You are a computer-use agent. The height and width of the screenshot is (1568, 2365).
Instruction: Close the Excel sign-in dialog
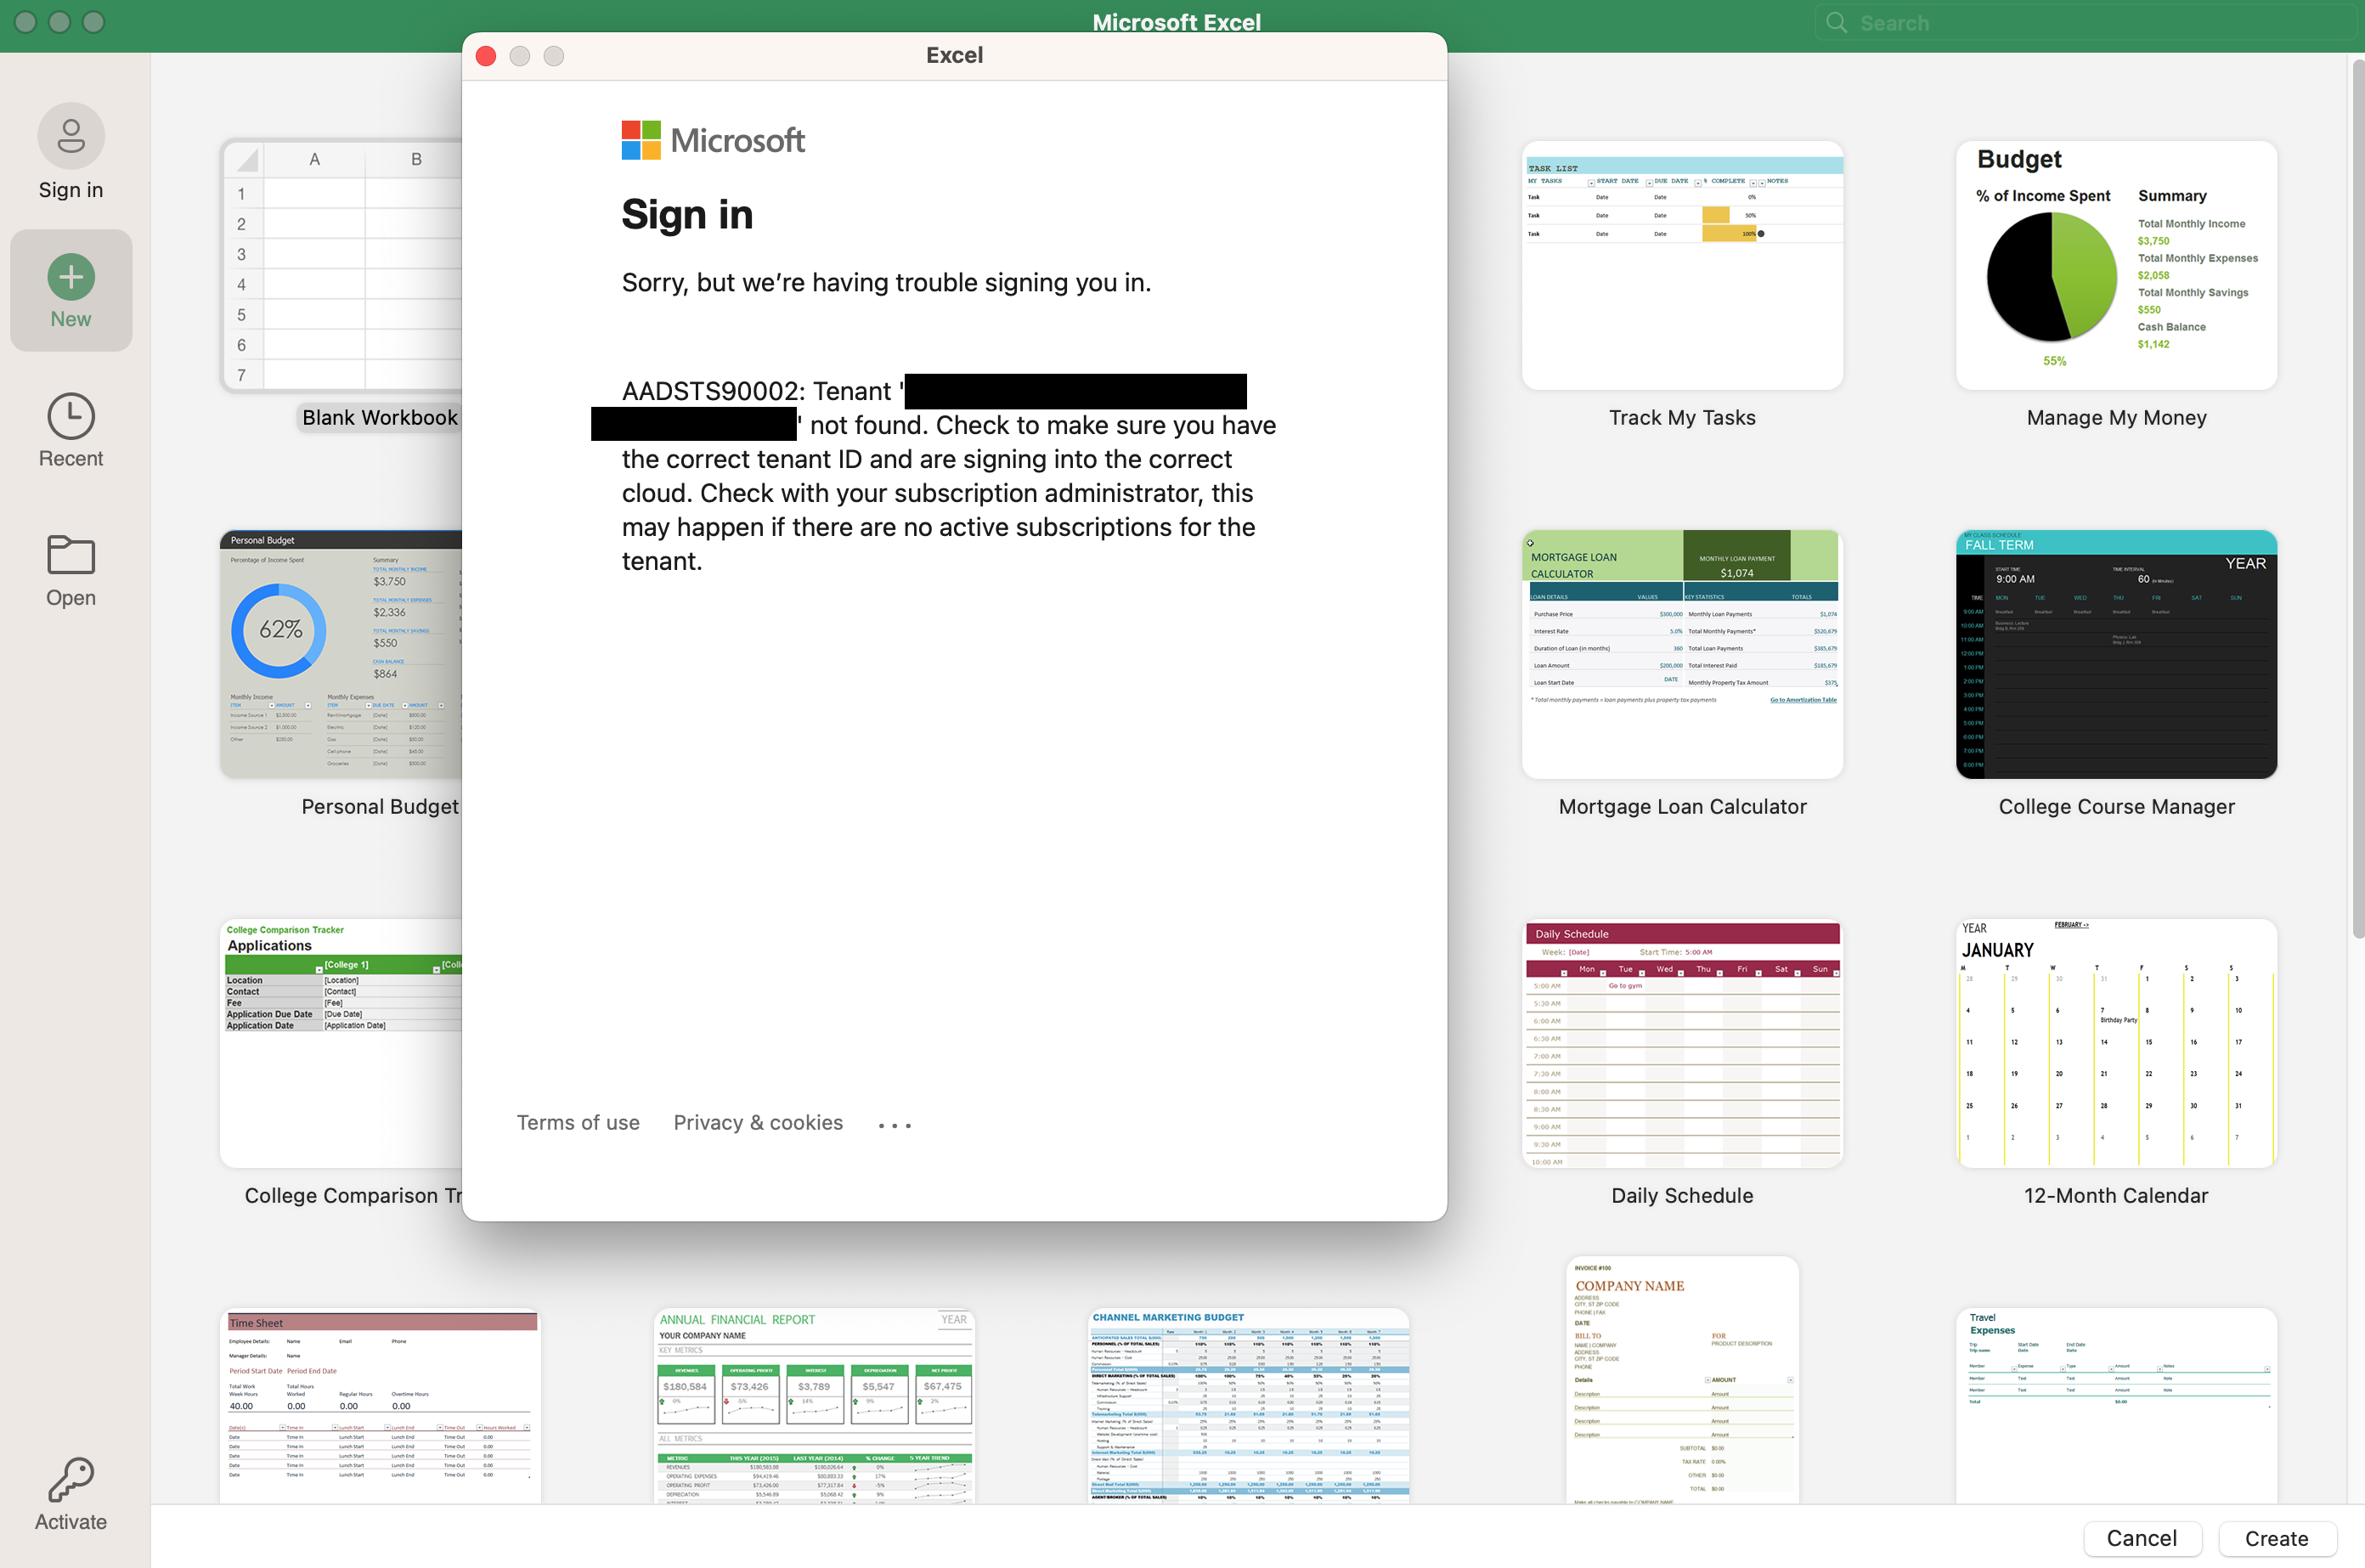pos(486,56)
